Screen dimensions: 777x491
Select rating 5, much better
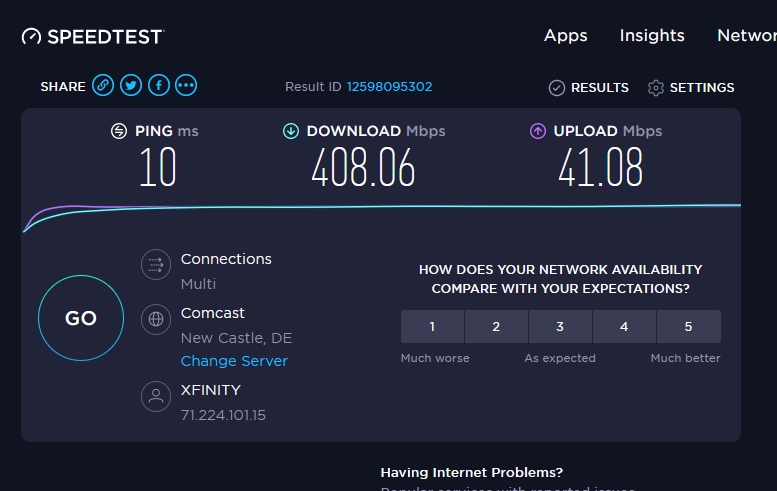click(688, 327)
